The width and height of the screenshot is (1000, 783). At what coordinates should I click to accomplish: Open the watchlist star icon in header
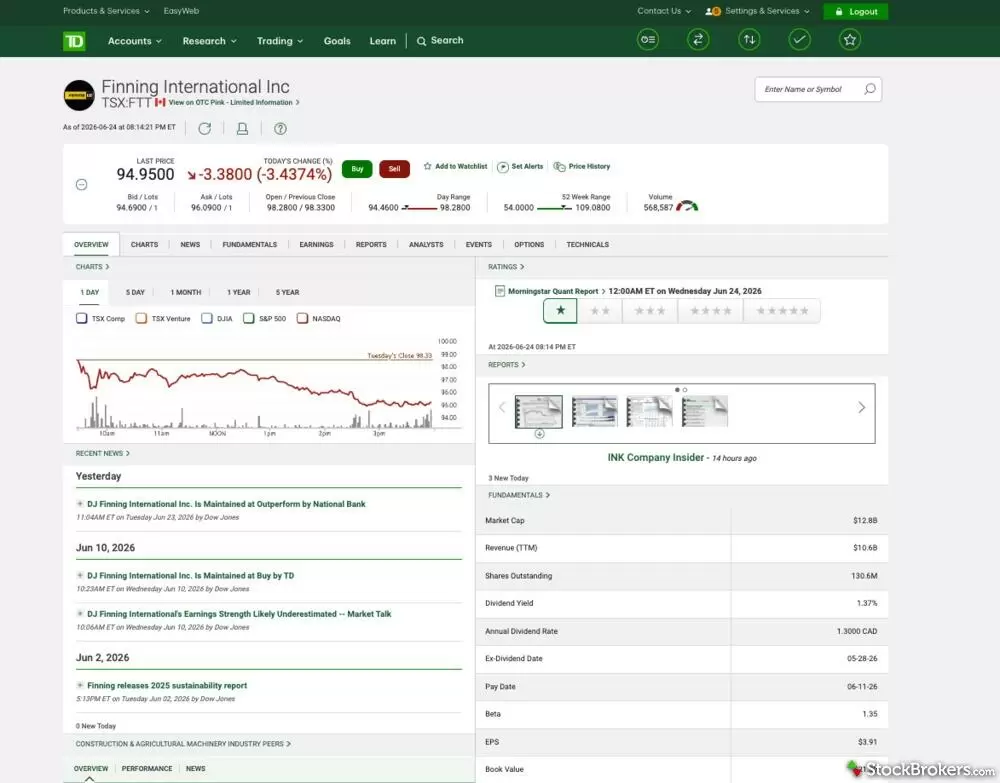point(849,40)
